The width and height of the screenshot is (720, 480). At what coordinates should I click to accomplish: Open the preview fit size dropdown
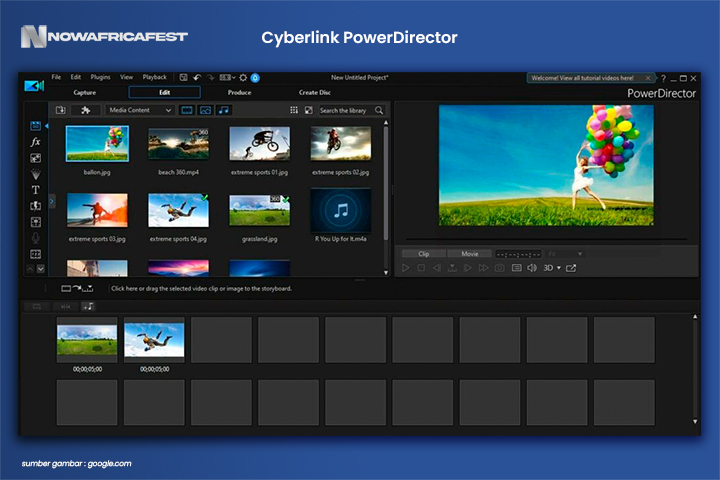coord(565,254)
